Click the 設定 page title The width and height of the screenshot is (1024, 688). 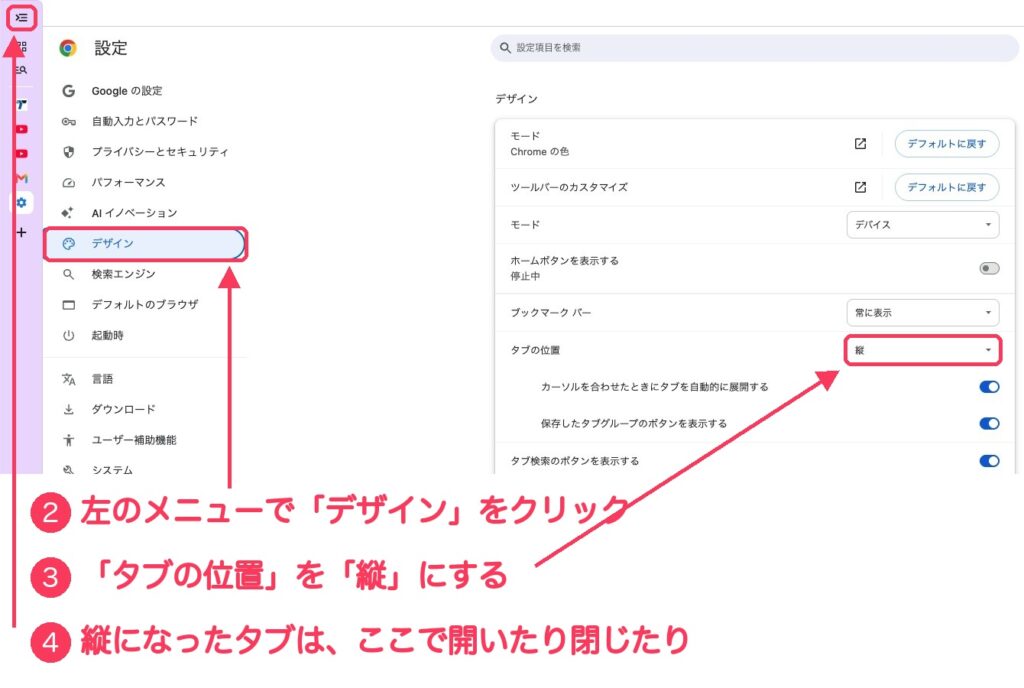[x=110, y=48]
